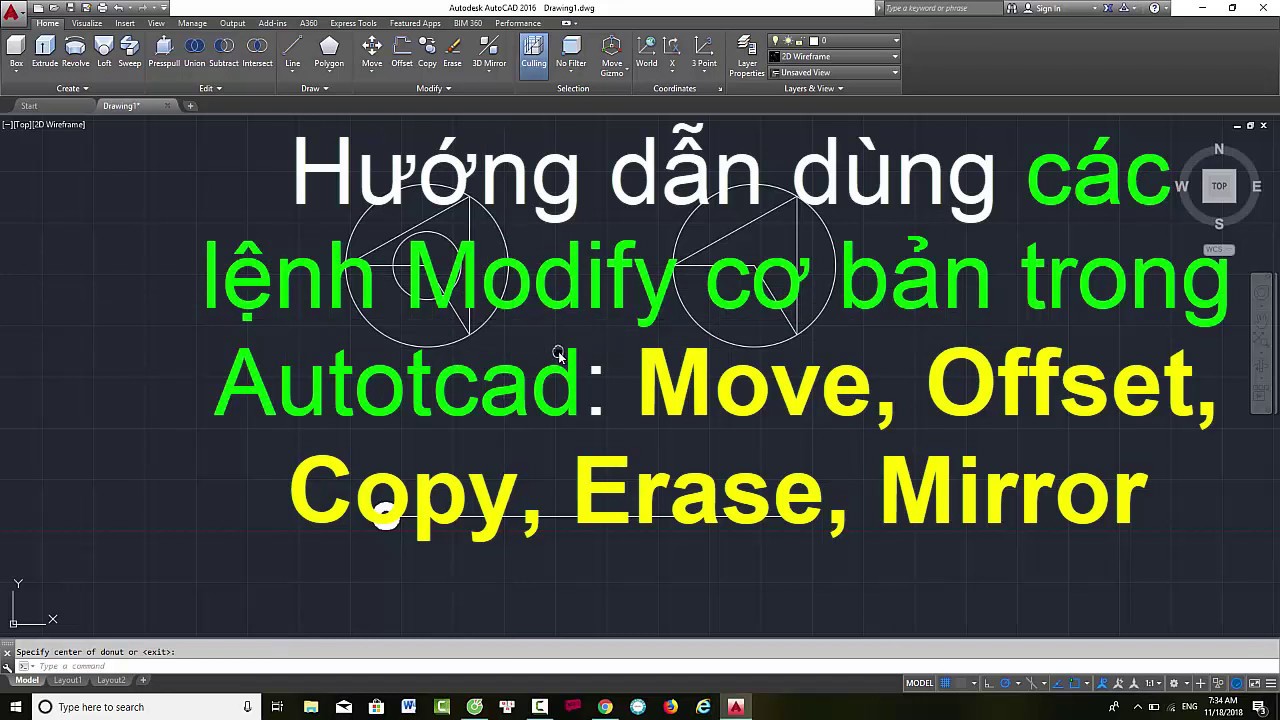
Task: Expand the Edit panel dropdown
Action: click(210, 88)
